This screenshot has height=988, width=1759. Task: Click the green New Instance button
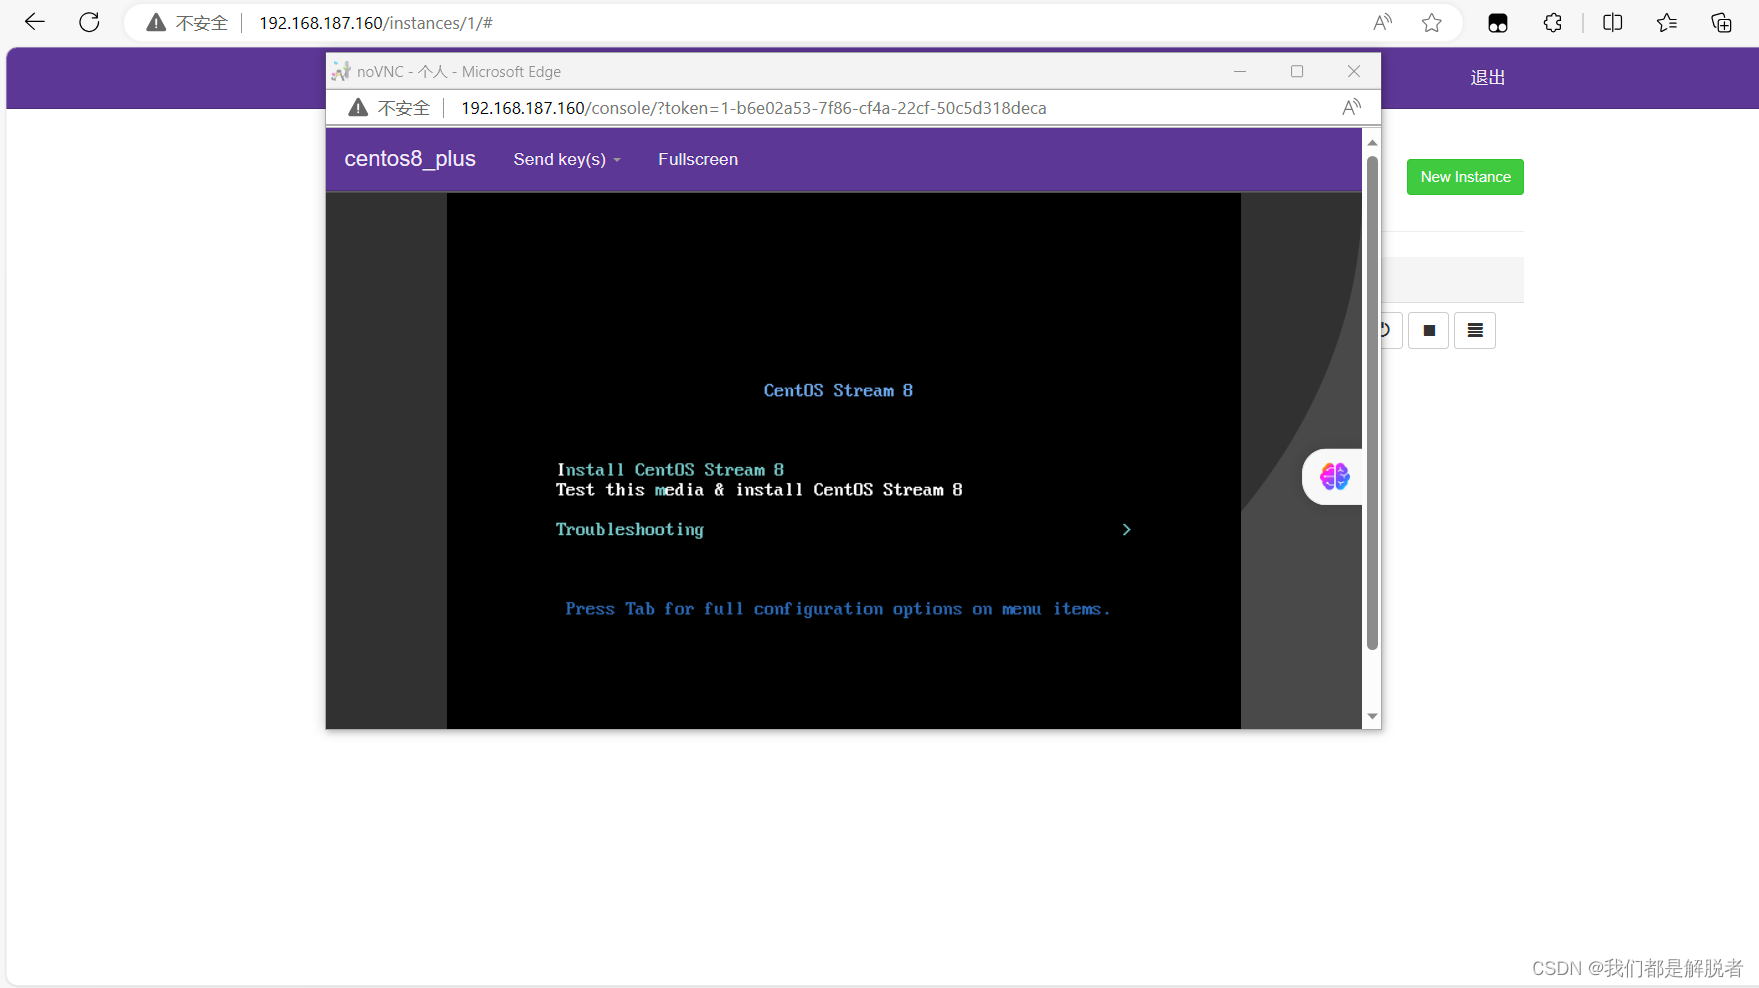(x=1465, y=177)
